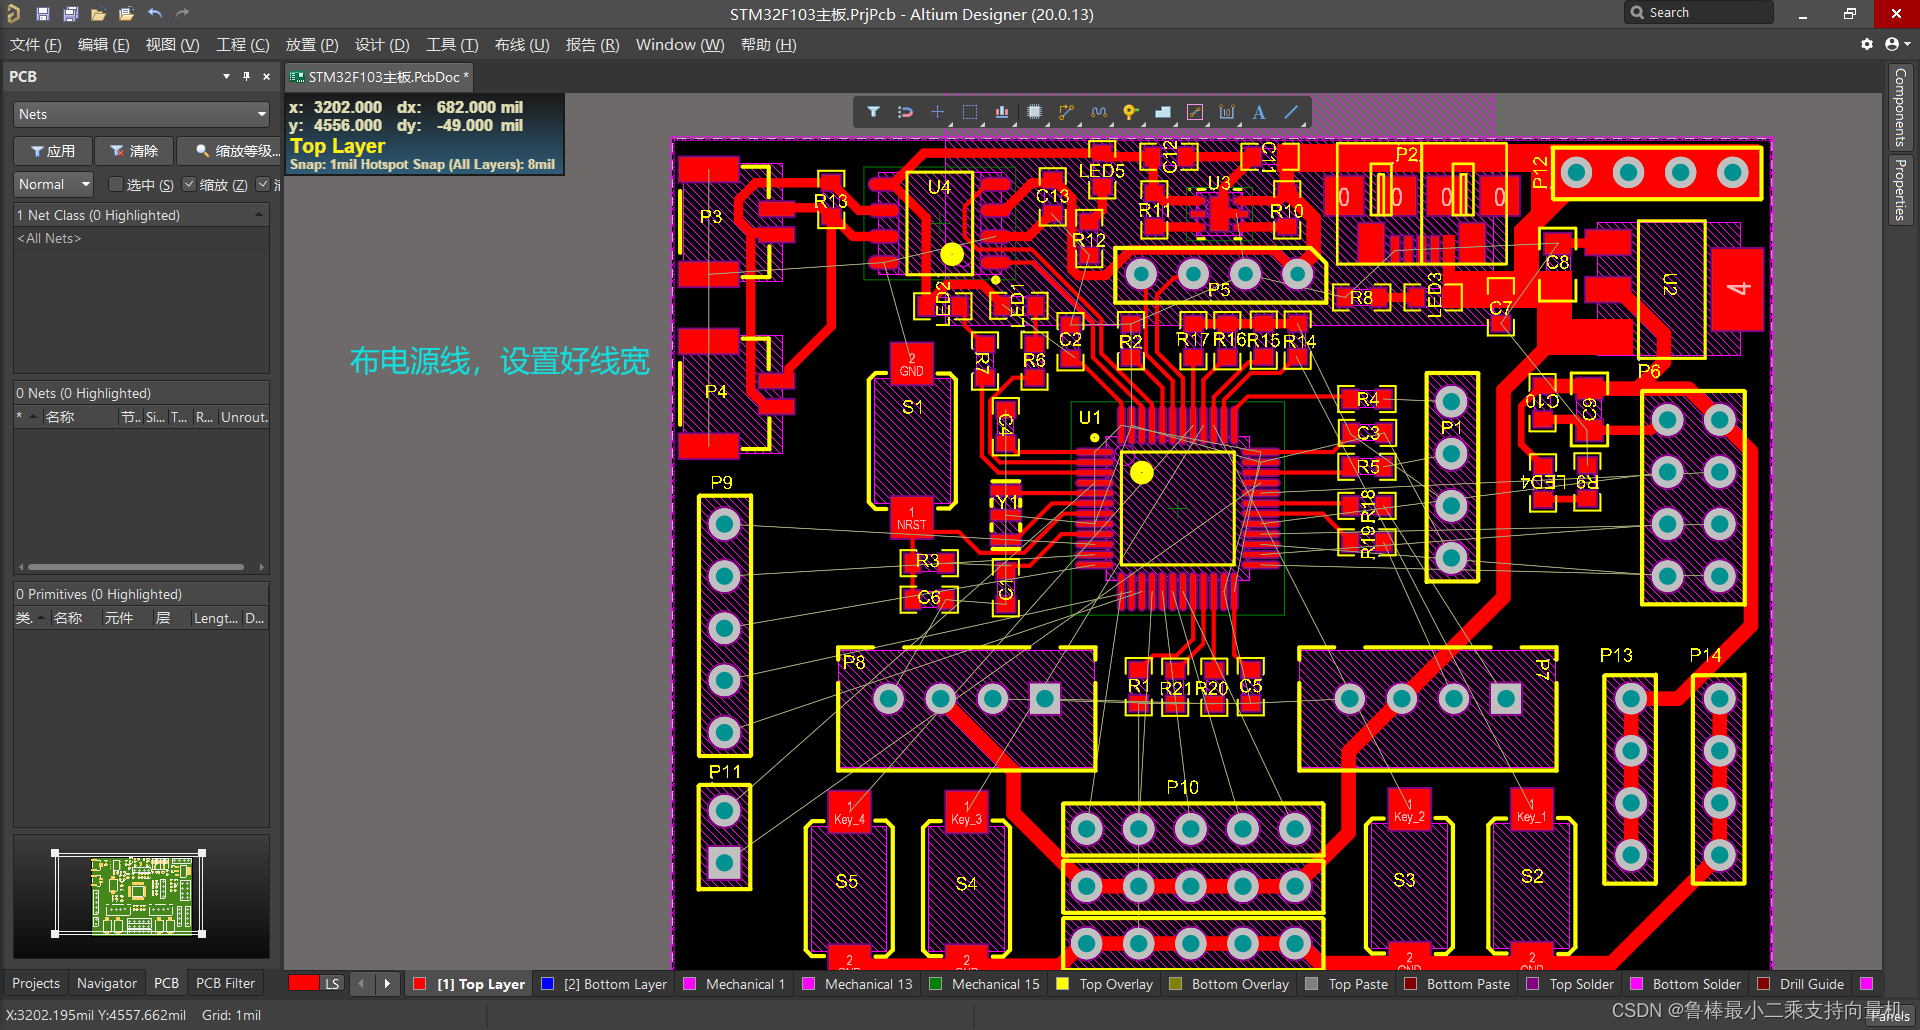Viewport: 1920px width, 1030px height.
Task: Open the align objects tool
Action: point(1002,112)
